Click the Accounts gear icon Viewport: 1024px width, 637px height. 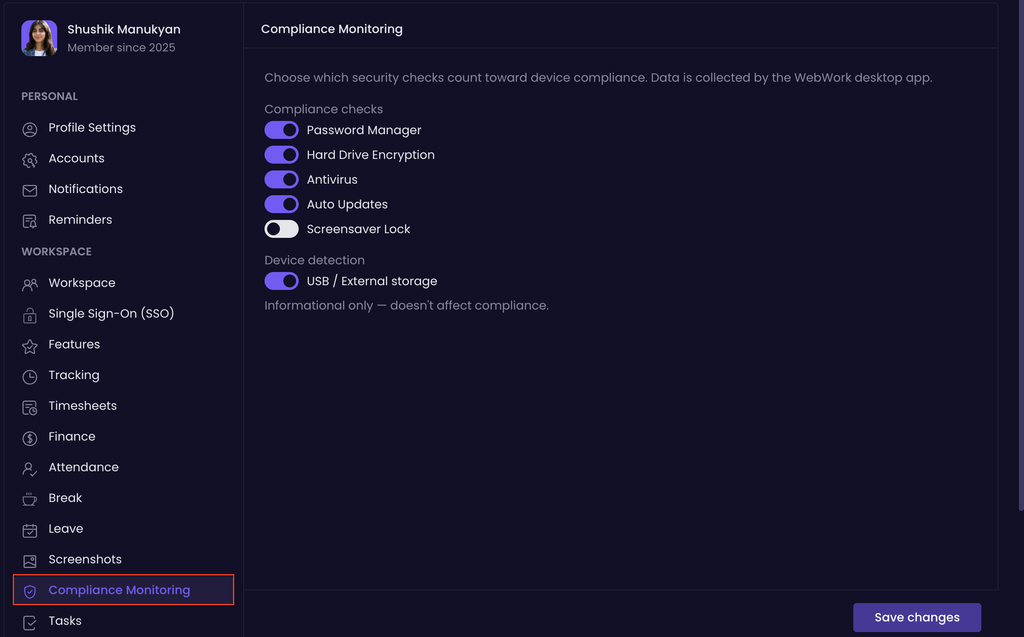[29, 160]
